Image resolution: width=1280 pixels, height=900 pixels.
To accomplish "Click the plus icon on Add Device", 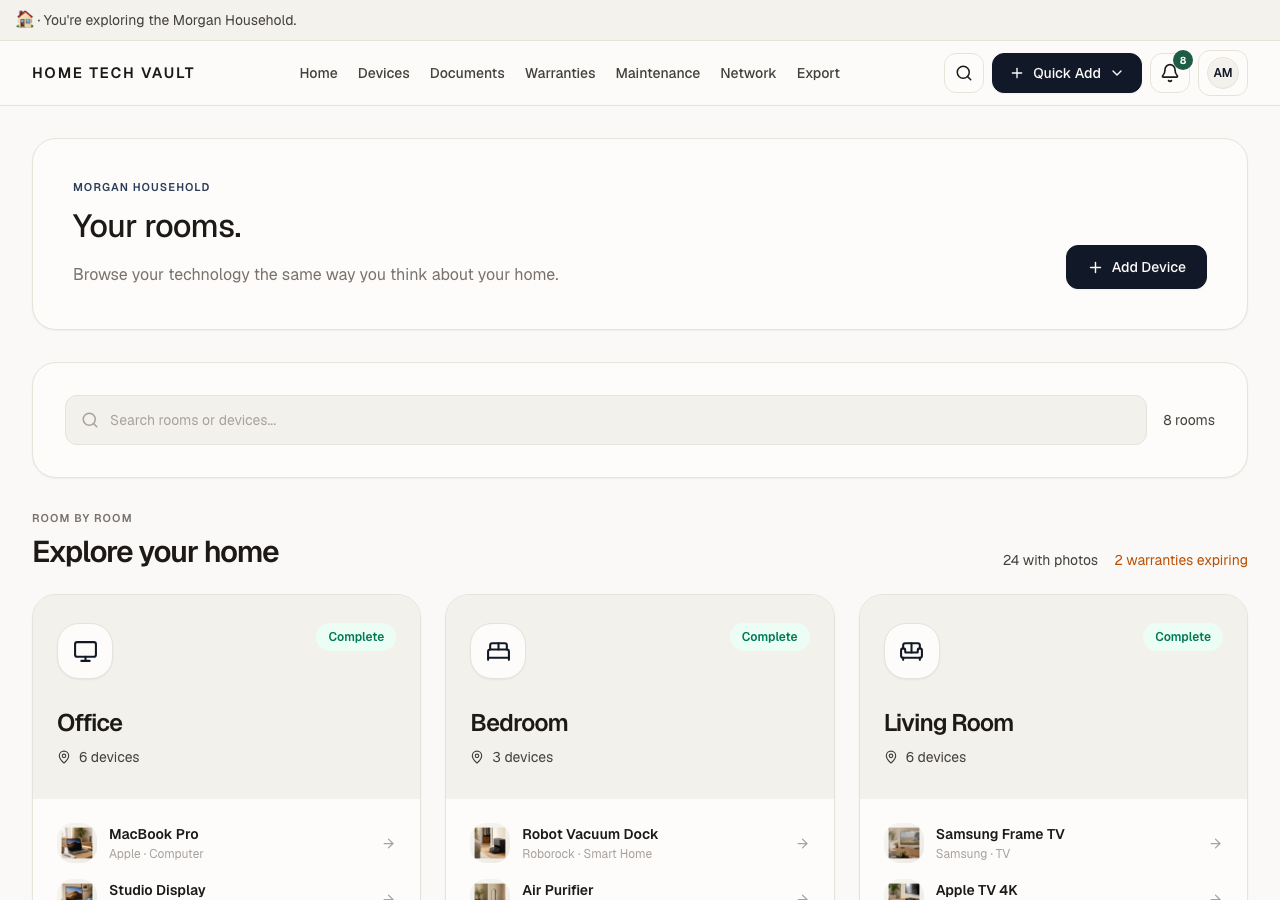I will pos(1095,267).
